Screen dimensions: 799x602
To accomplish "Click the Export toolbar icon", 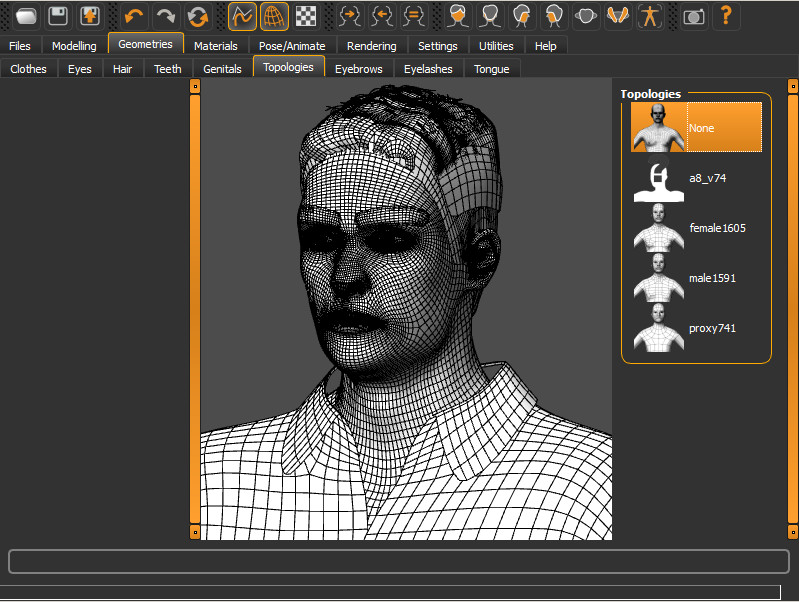I will 90,16.
